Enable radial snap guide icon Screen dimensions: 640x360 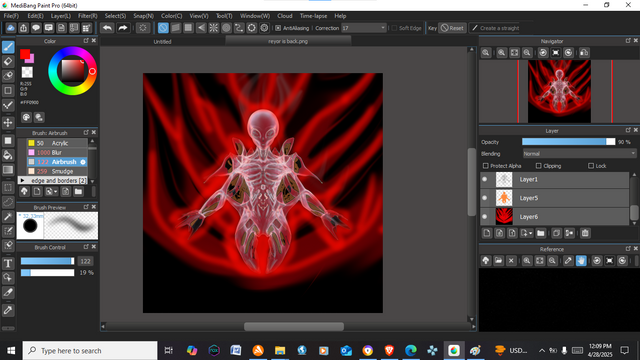coord(213,28)
